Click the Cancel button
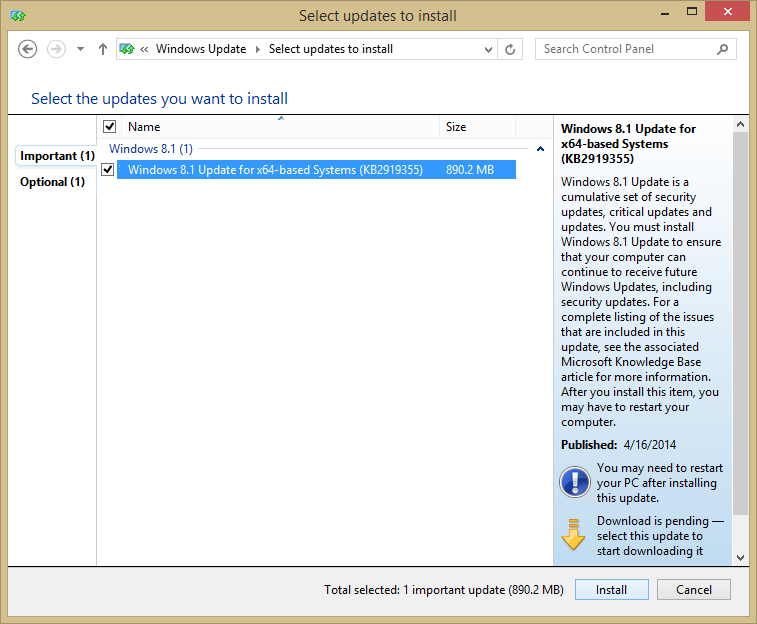This screenshot has height=624, width=757. point(693,590)
